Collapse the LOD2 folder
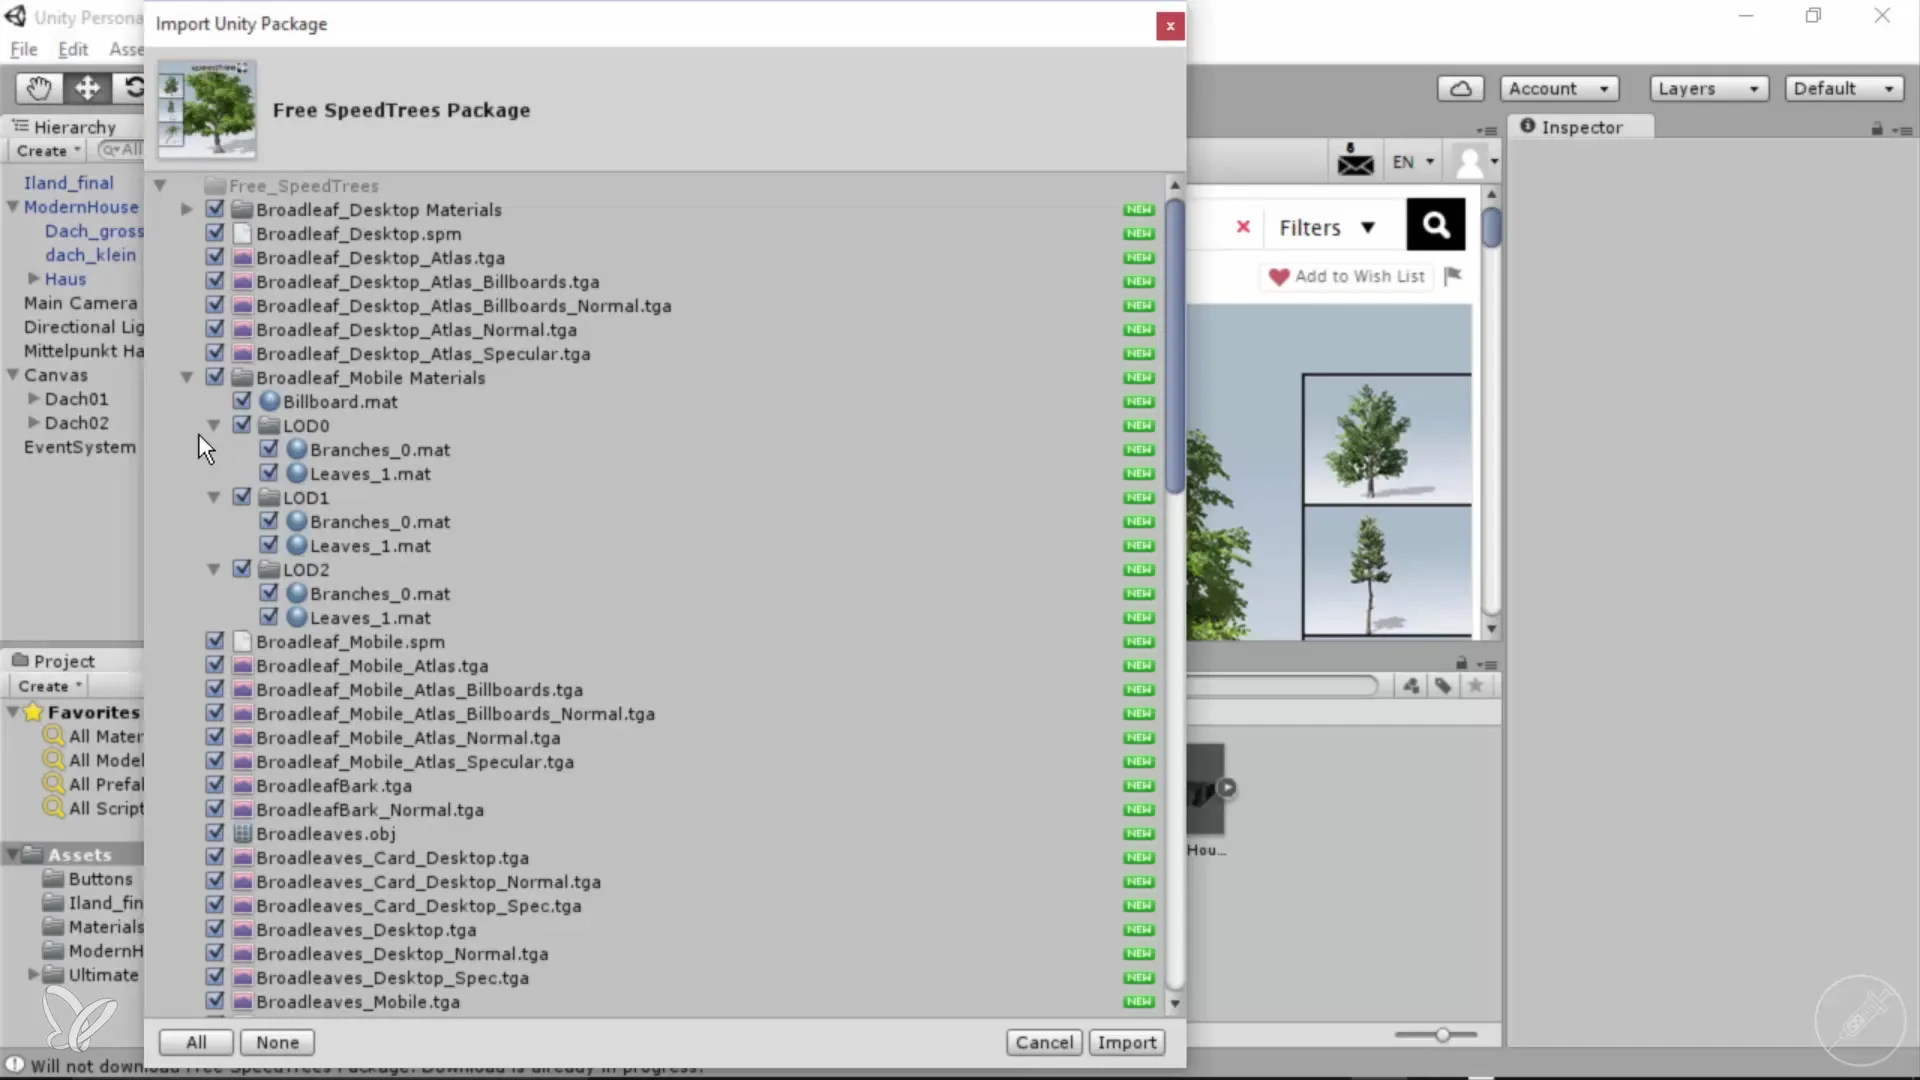 (x=213, y=569)
